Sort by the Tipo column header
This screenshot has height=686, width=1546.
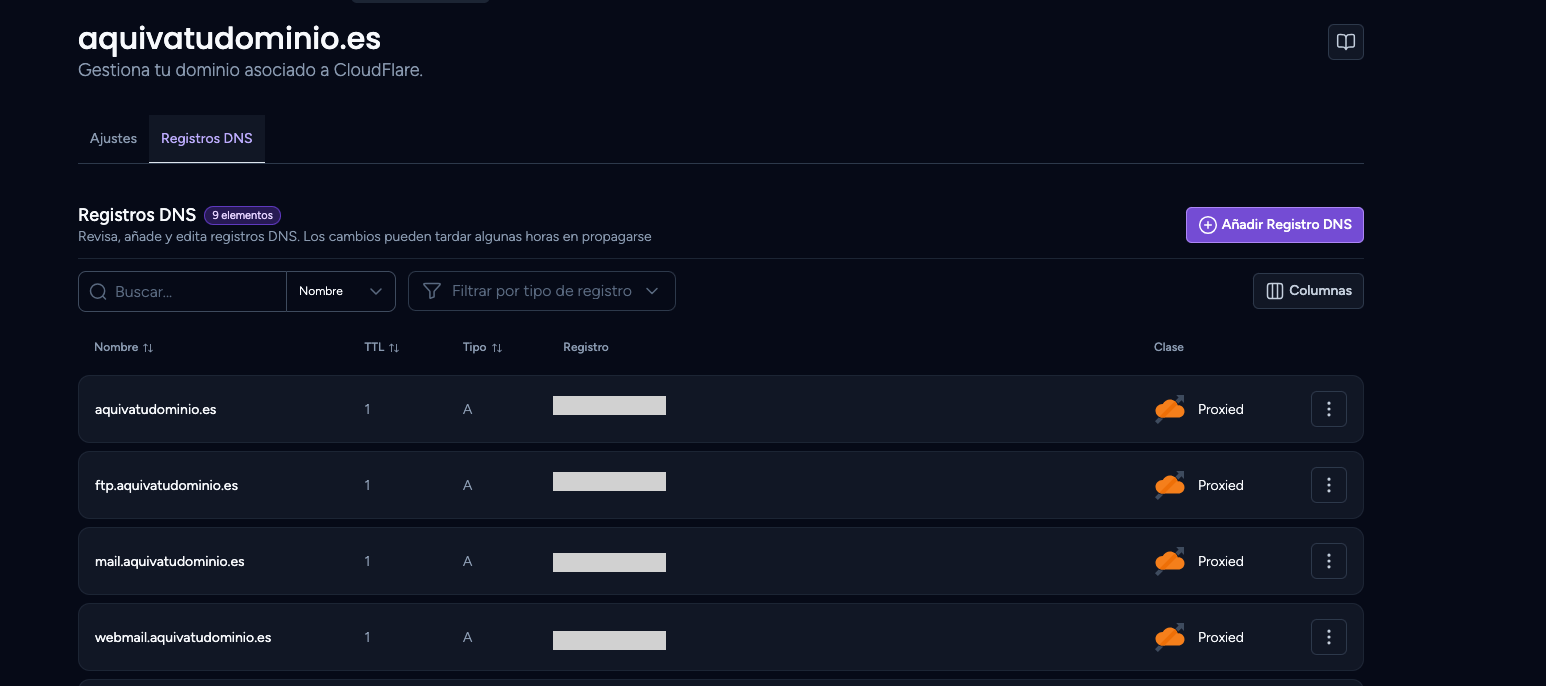482,347
